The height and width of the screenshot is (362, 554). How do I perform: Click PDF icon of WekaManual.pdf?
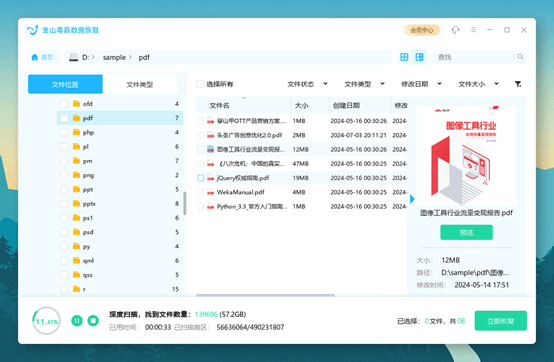(x=211, y=192)
